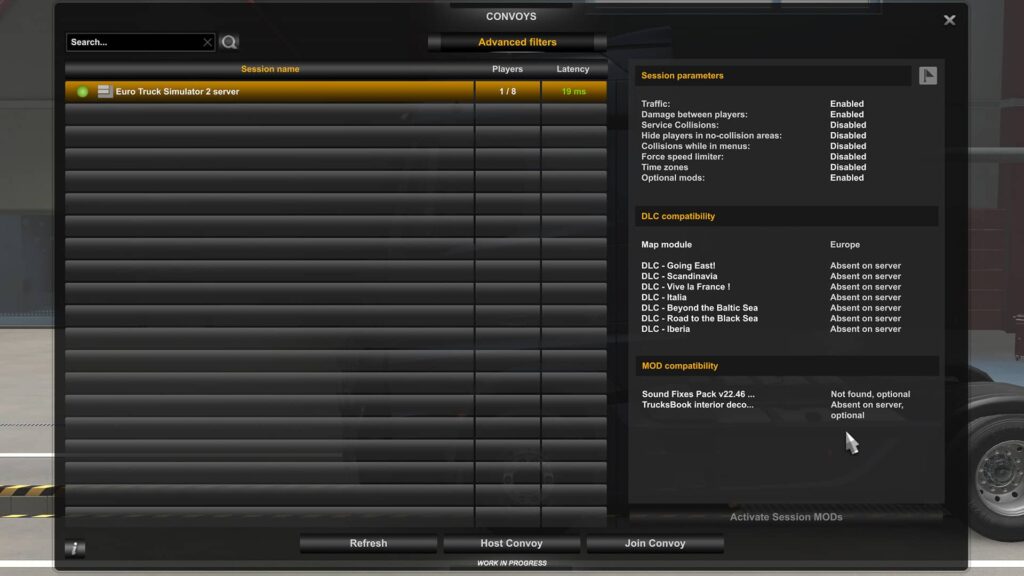Click Not found, optional status text

[x=870, y=394]
